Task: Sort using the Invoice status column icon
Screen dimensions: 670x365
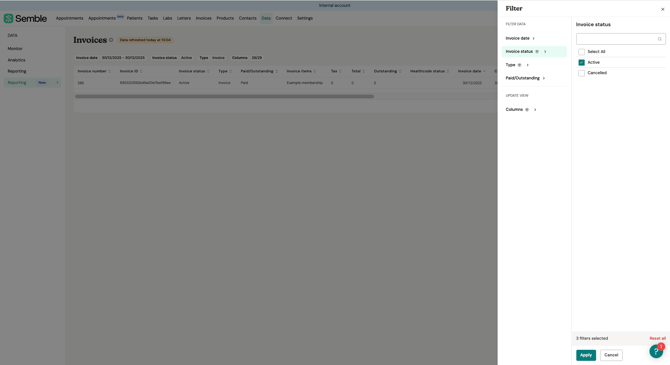Action: click(x=208, y=71)
